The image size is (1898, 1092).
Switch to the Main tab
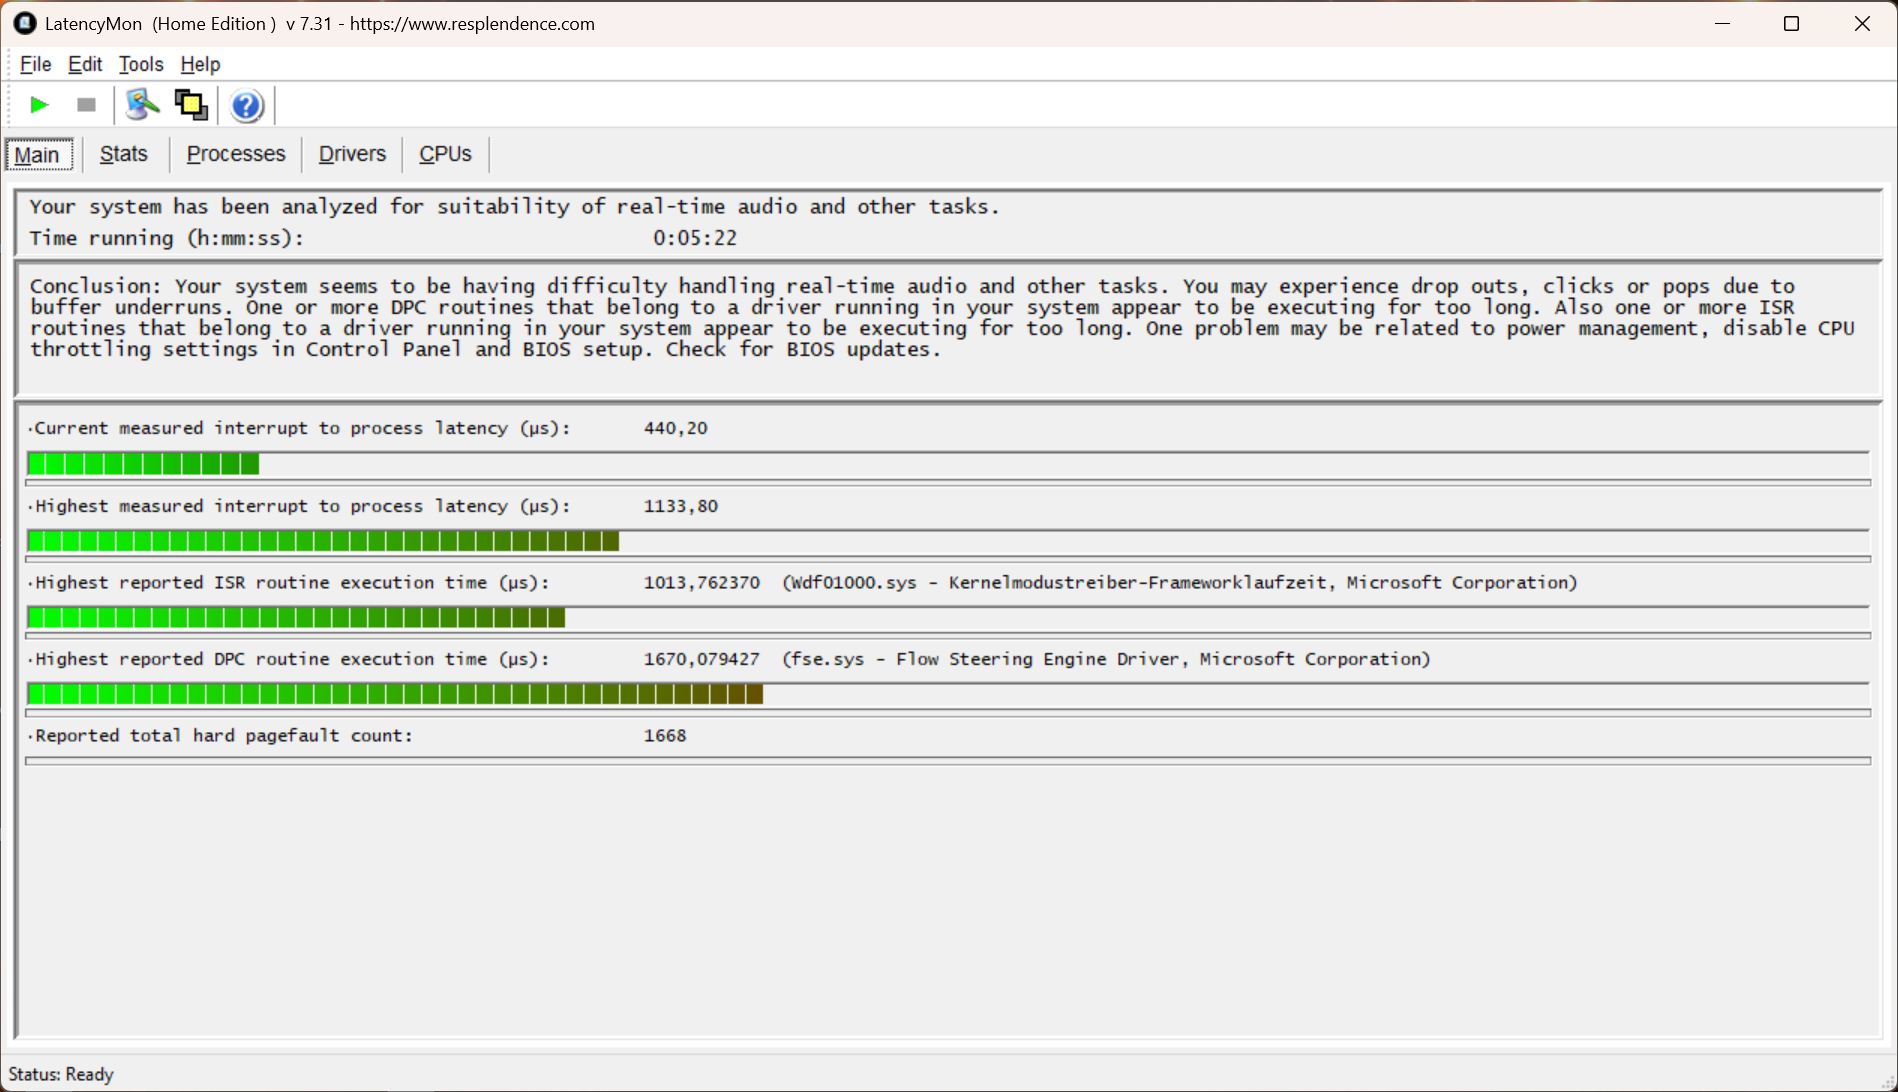tap(38, 155)
